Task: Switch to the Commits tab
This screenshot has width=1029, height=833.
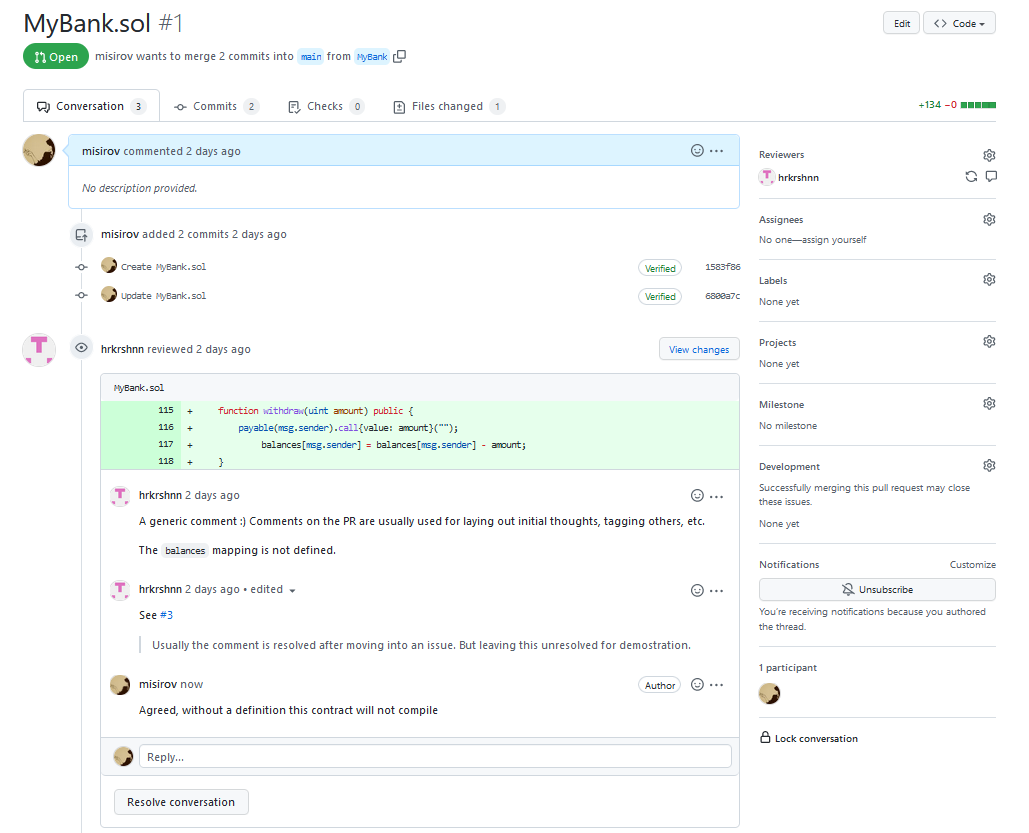Action: pos(215,106)
